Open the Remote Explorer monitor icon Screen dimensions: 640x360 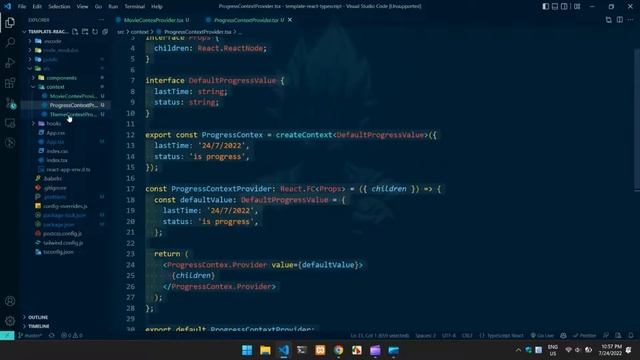10,123
